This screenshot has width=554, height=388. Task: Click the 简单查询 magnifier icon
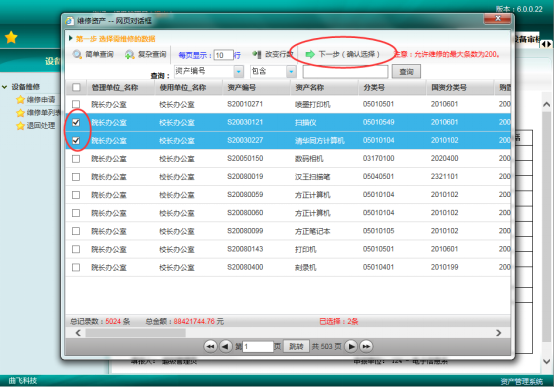tap(77, 54)
